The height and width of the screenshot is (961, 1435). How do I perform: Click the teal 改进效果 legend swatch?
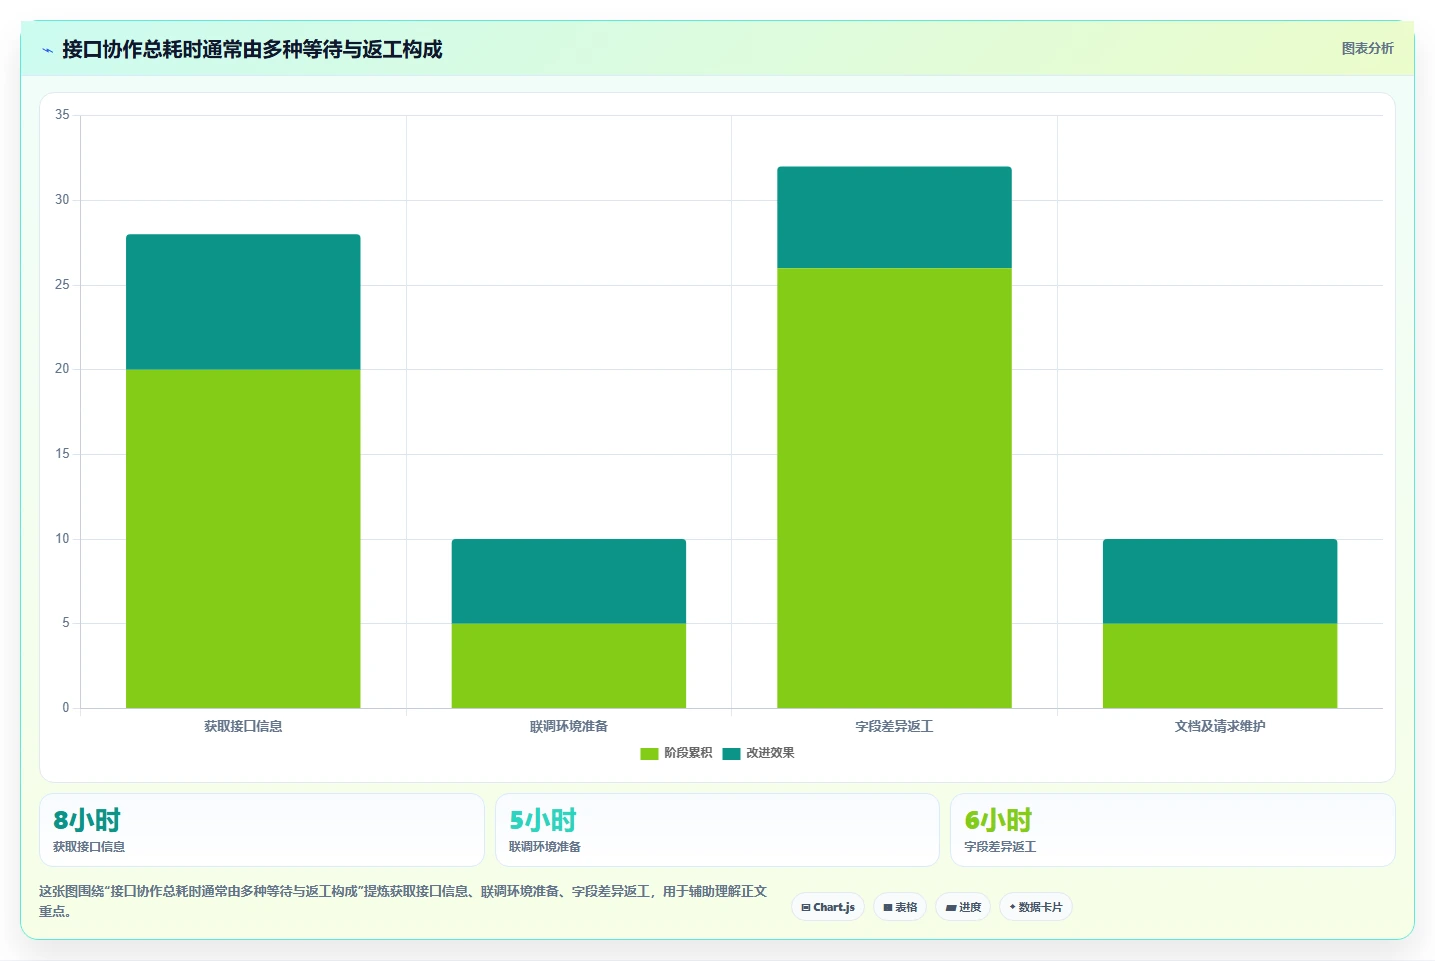pos(731,753)
